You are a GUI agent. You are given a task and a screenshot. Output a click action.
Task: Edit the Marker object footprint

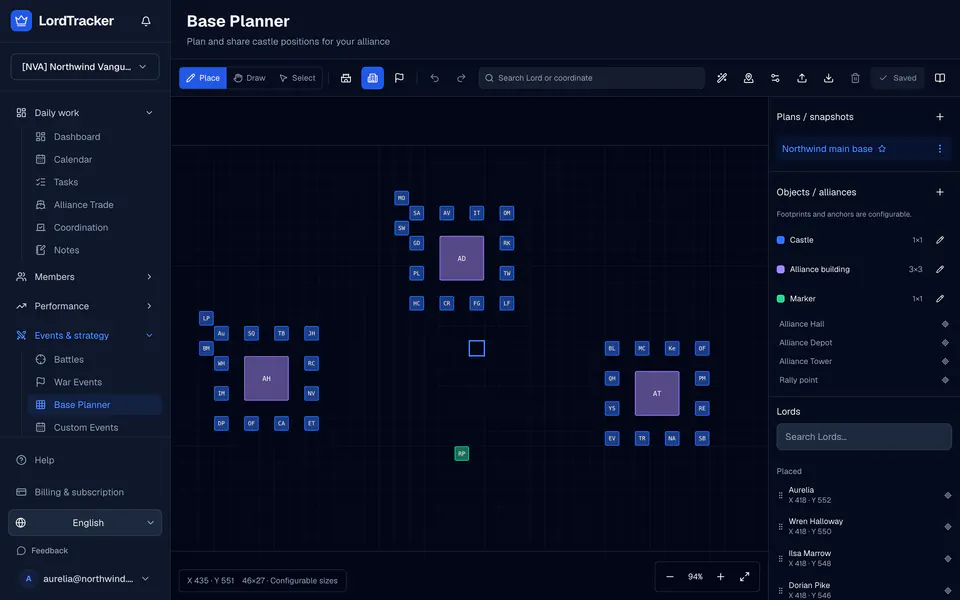(940, 299)
